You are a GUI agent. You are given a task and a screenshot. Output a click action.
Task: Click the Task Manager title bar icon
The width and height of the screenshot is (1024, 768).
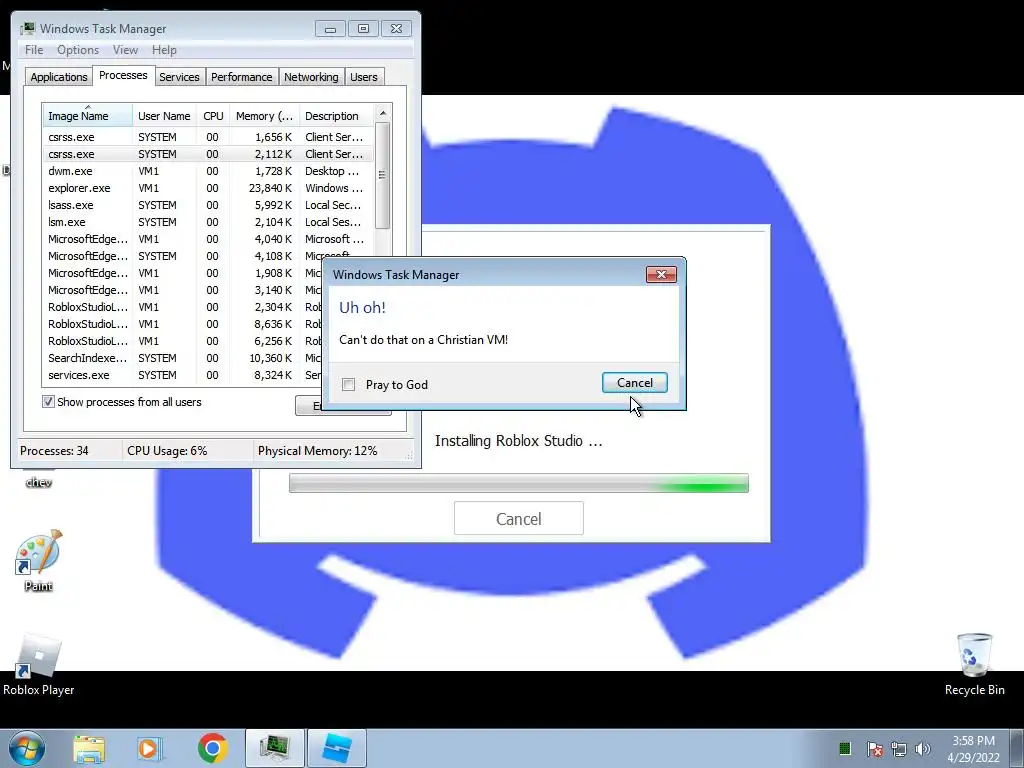pos(27,28)
